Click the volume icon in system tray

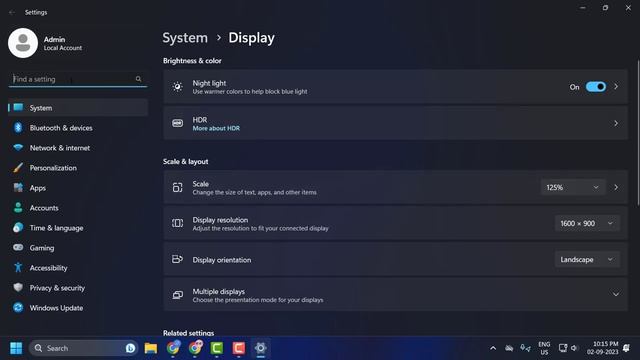click(x=575, y=348)
